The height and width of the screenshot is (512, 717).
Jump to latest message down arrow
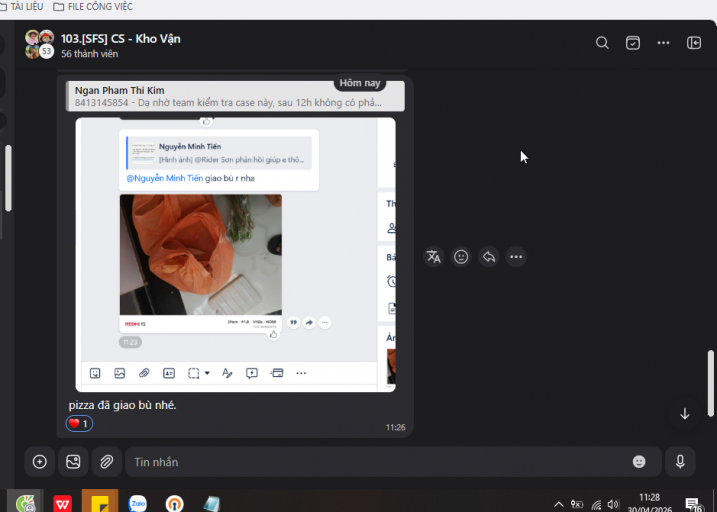pyautogui.click(x=685, y=414)
